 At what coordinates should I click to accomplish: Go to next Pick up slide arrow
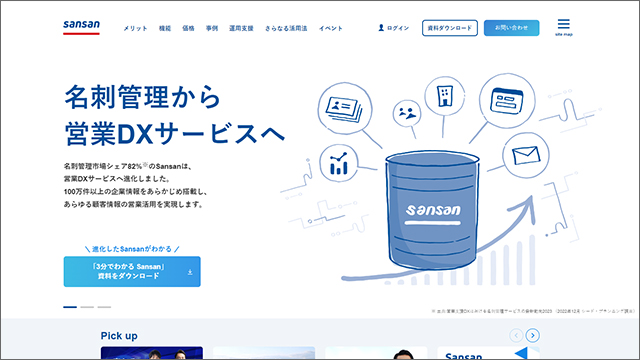(x=532, y=336)
